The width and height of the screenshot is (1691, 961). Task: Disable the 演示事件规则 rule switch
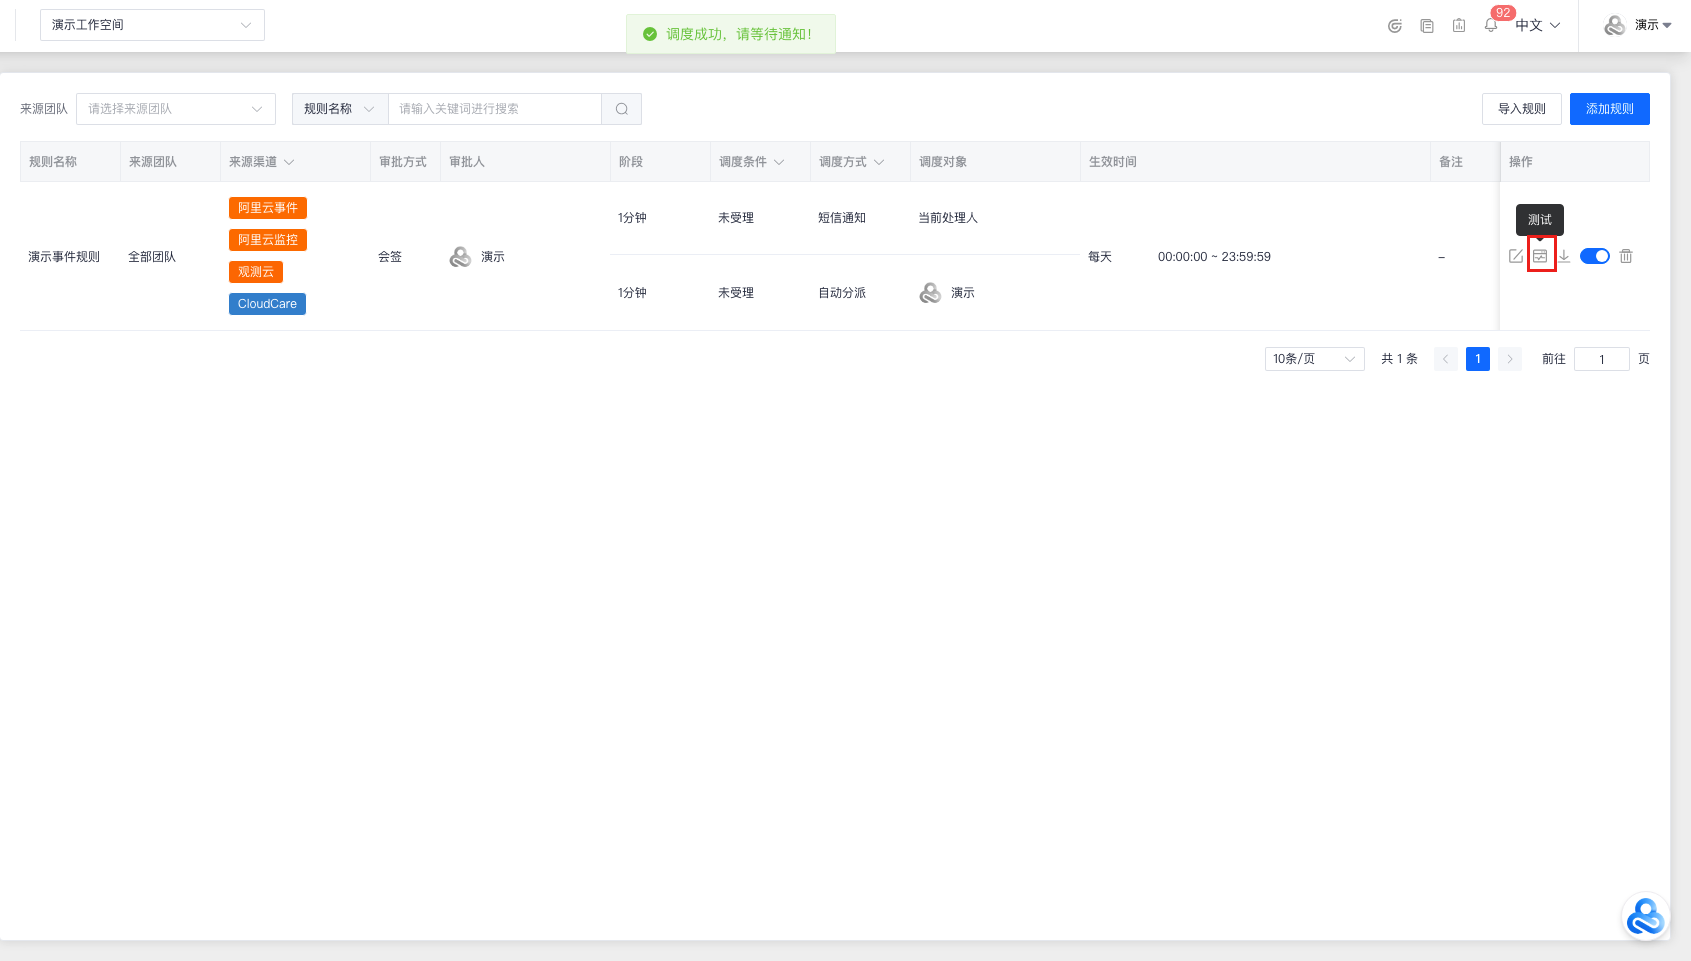point(1594,256)
